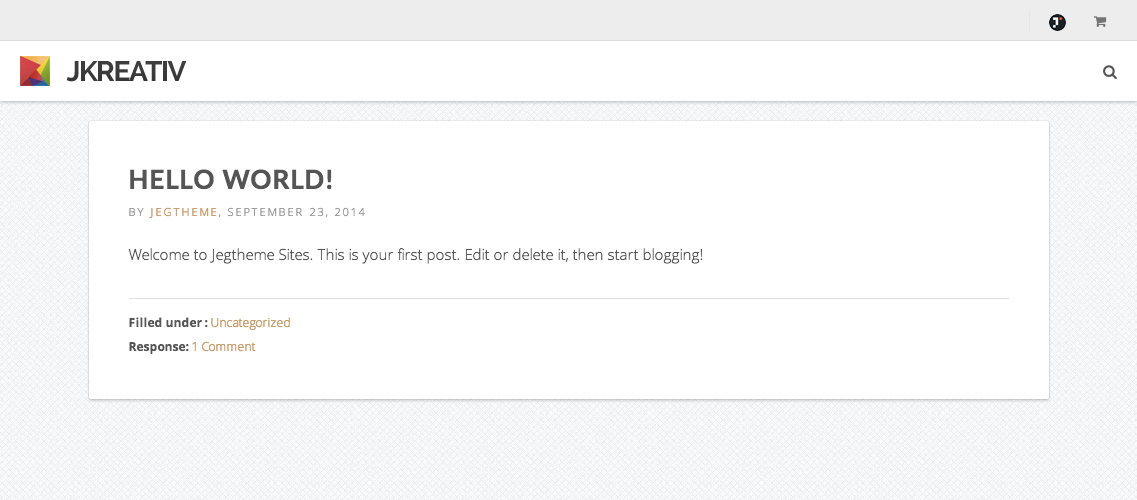This screenshot has width=1137, height=500.
Task: Click the "Filled under :" label
Action: [x=168, y=323]
